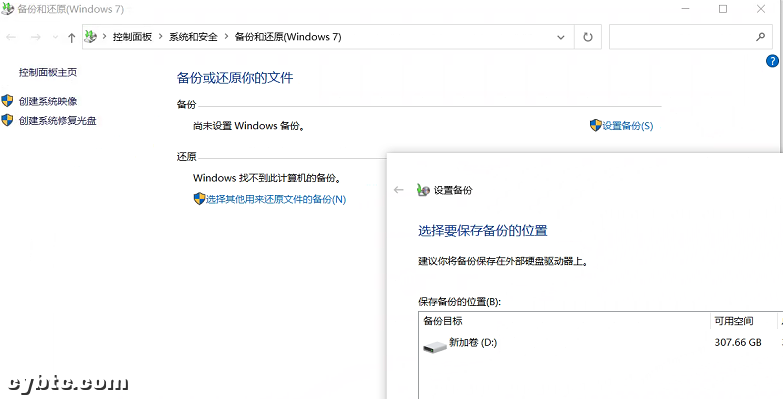The width and height of the screenshot is (783, 399).
Task: Open the recent locations dropdown arrow
Action: 55,37
